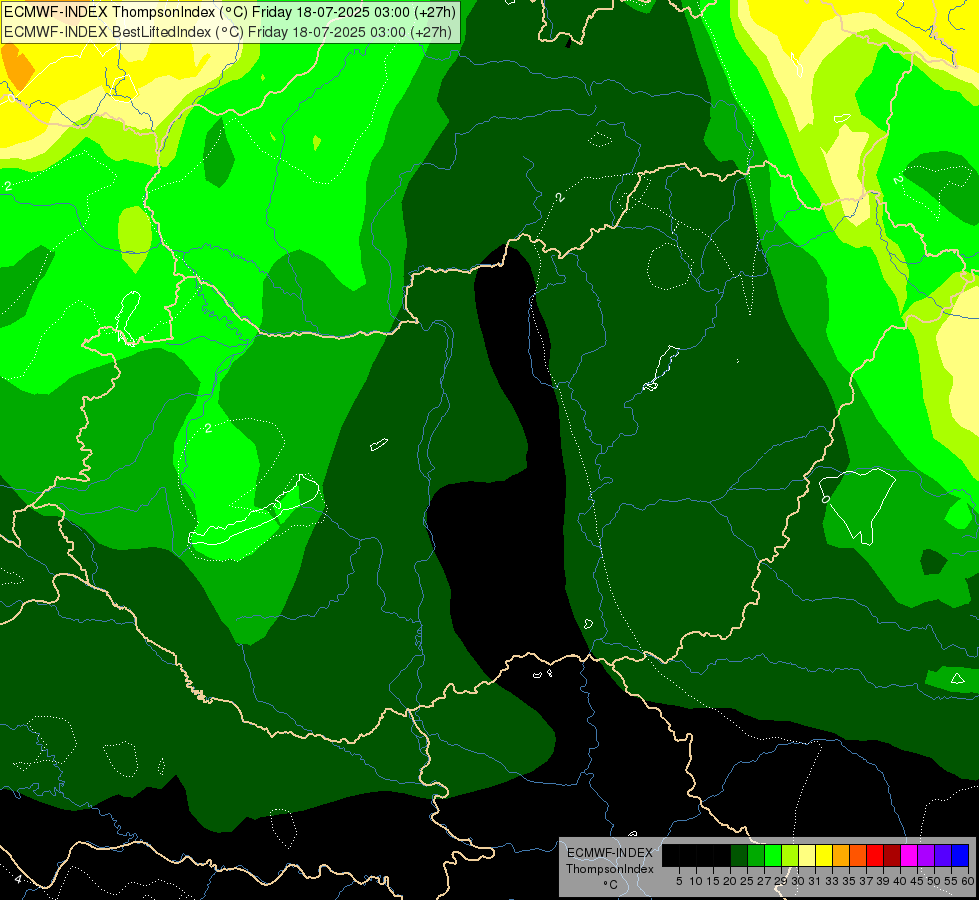
Task: Click the legend heading ECMWF-INDEX
Action: click(x=610, y=853)
